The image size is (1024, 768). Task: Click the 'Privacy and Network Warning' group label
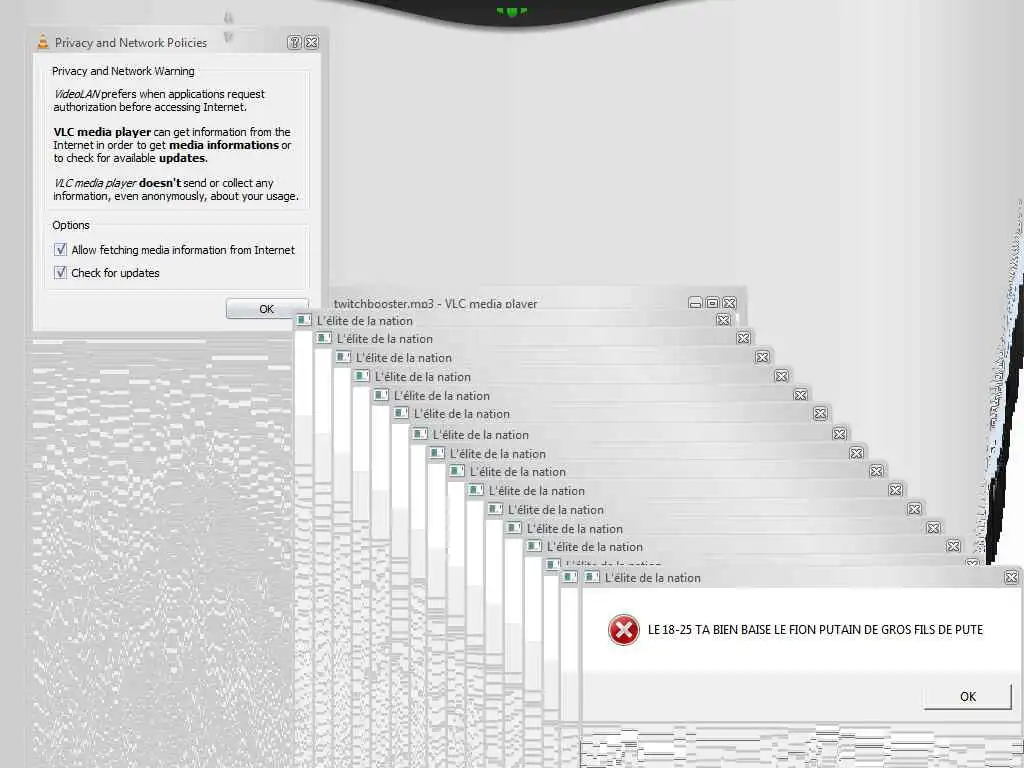123,71
